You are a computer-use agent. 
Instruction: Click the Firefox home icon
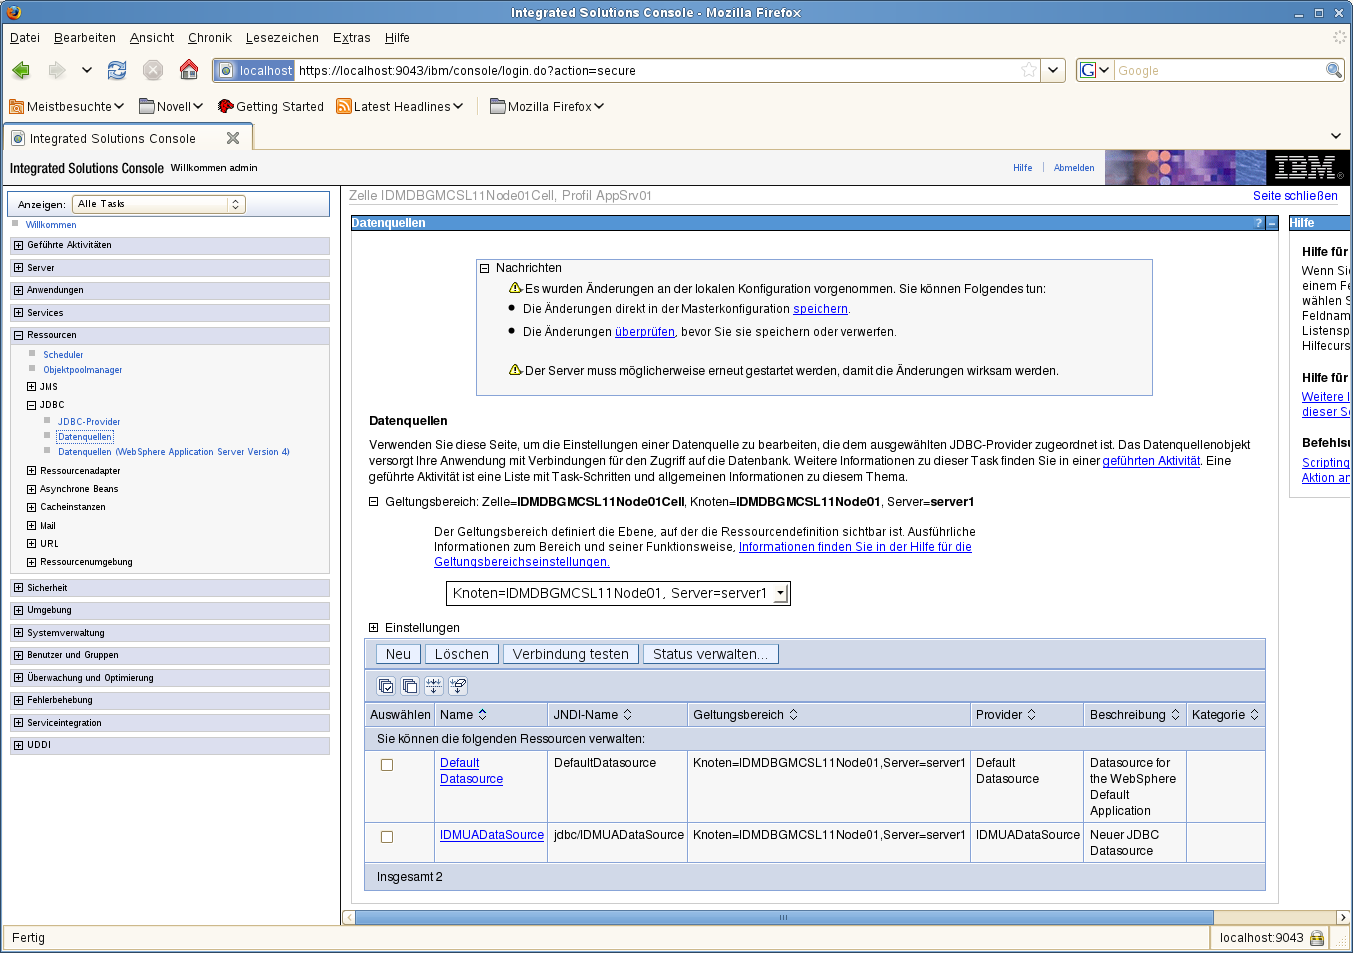[x=189, y=70]
